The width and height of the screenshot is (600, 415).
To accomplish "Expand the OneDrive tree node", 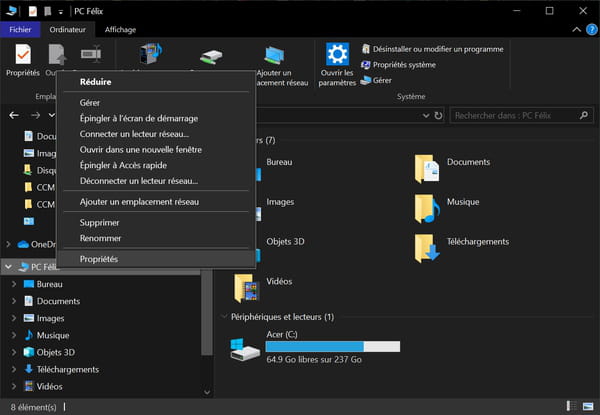I will click(x=8, y=244).
